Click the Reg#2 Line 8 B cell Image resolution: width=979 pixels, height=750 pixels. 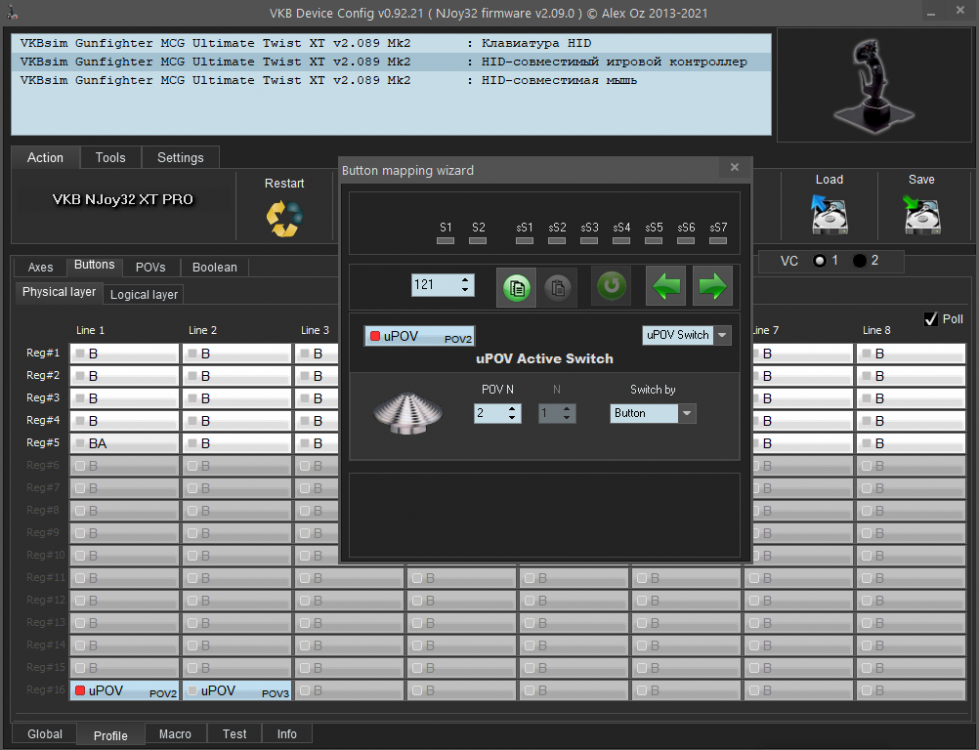(911, 376)
